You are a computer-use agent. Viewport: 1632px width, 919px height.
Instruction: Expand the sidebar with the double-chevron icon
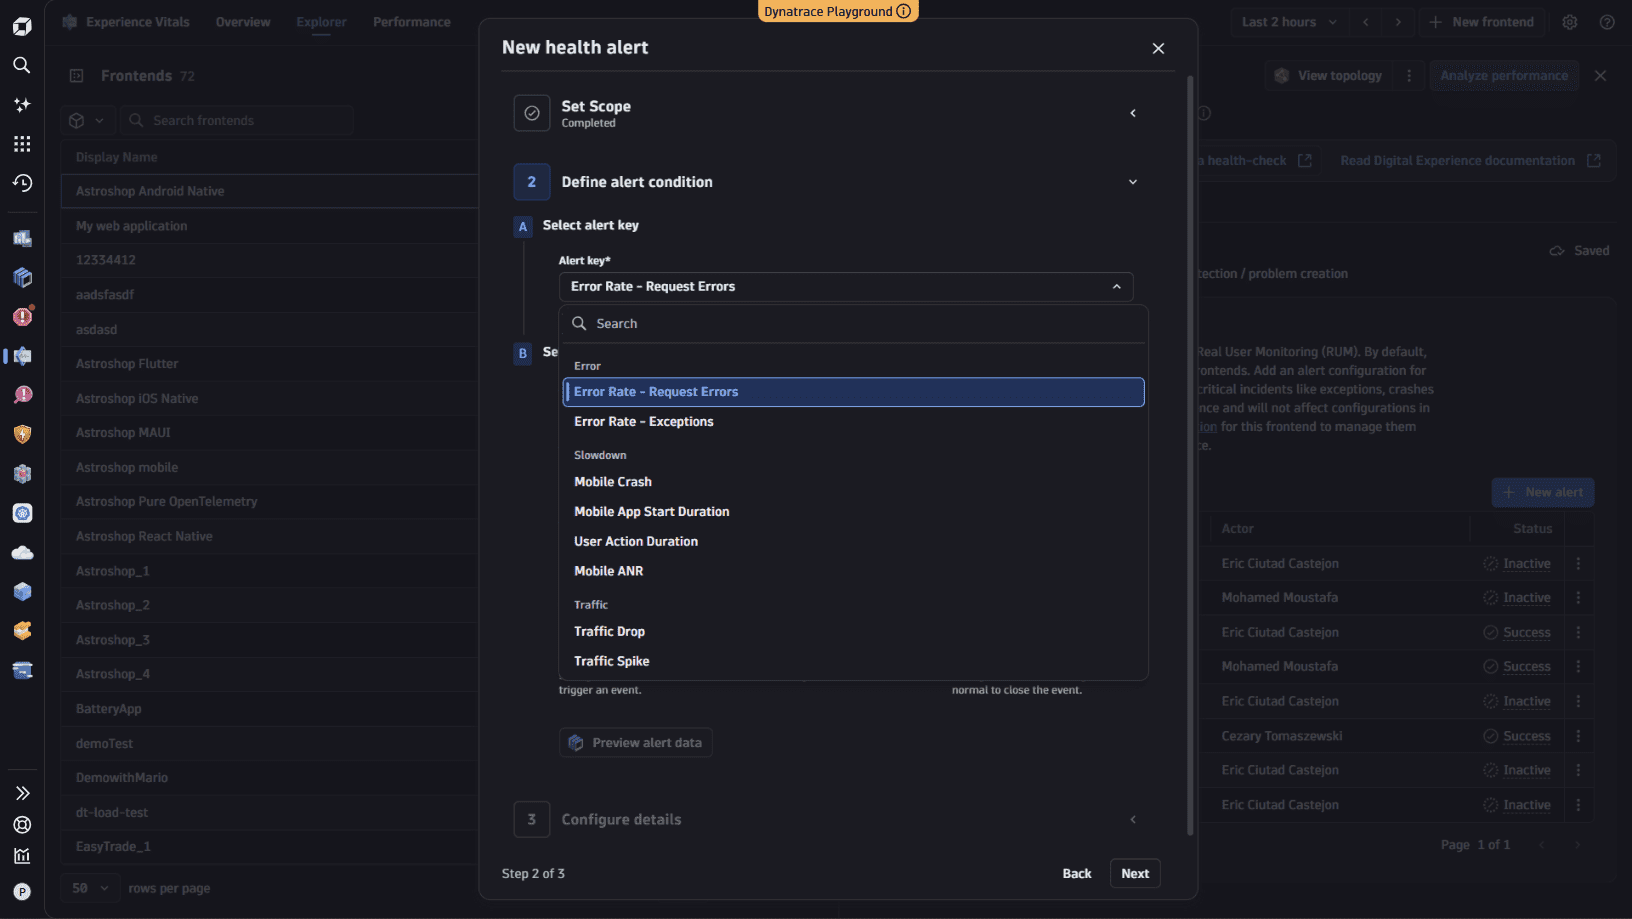(x=22, y=793)
